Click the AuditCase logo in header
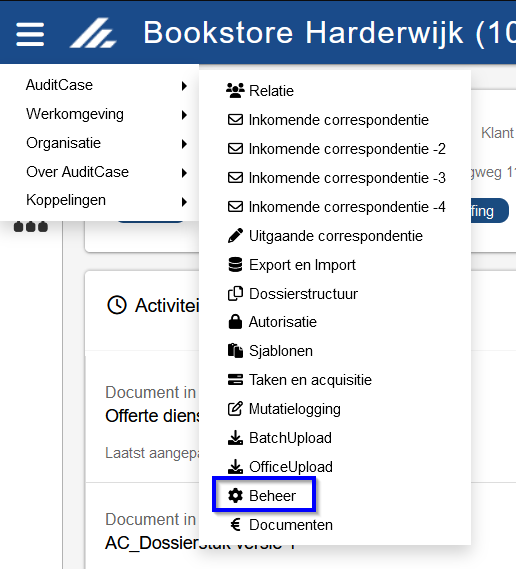 pos(93,33)
